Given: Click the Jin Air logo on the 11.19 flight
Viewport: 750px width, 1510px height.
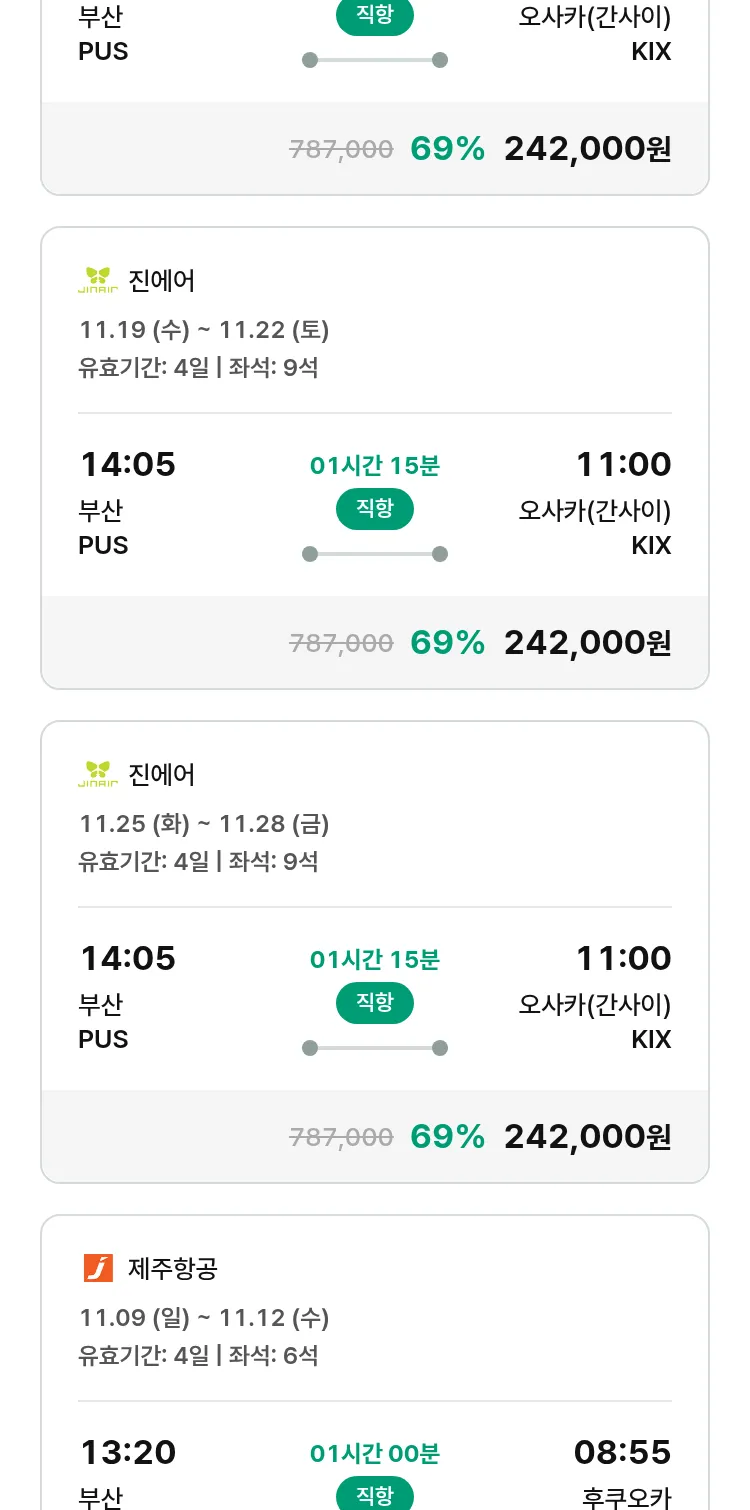Looking at the screenshot, I should 98,281.
